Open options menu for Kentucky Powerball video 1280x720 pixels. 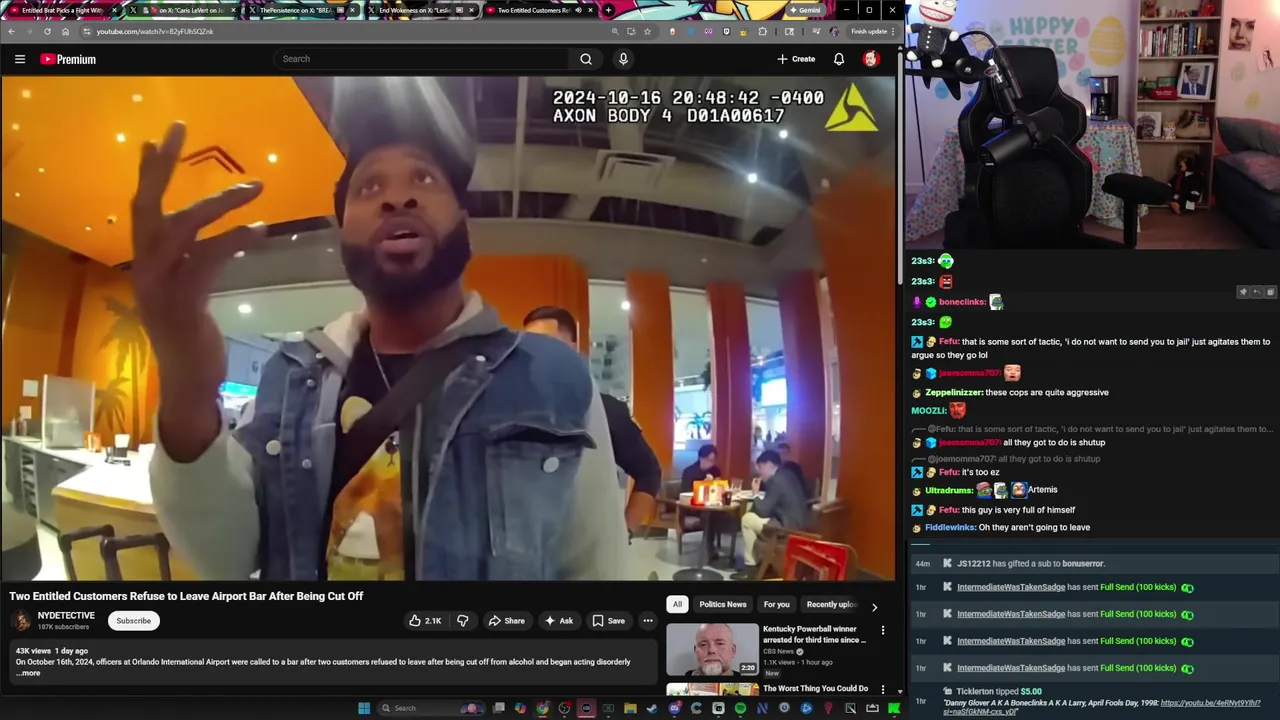click(x=883, y=630)
